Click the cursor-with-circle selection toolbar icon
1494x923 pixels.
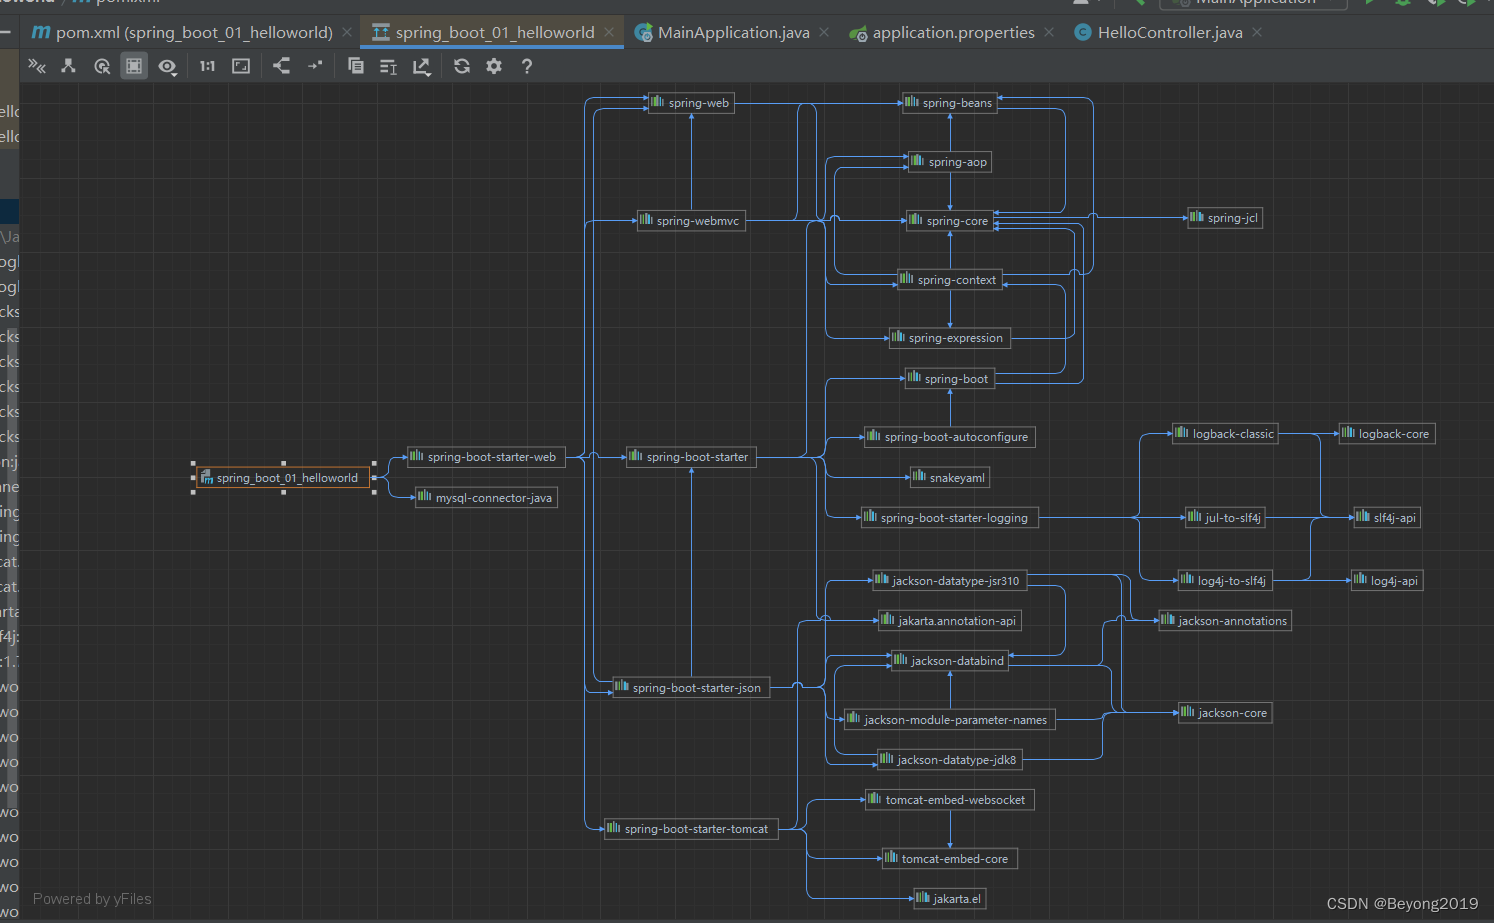[102, 66]
